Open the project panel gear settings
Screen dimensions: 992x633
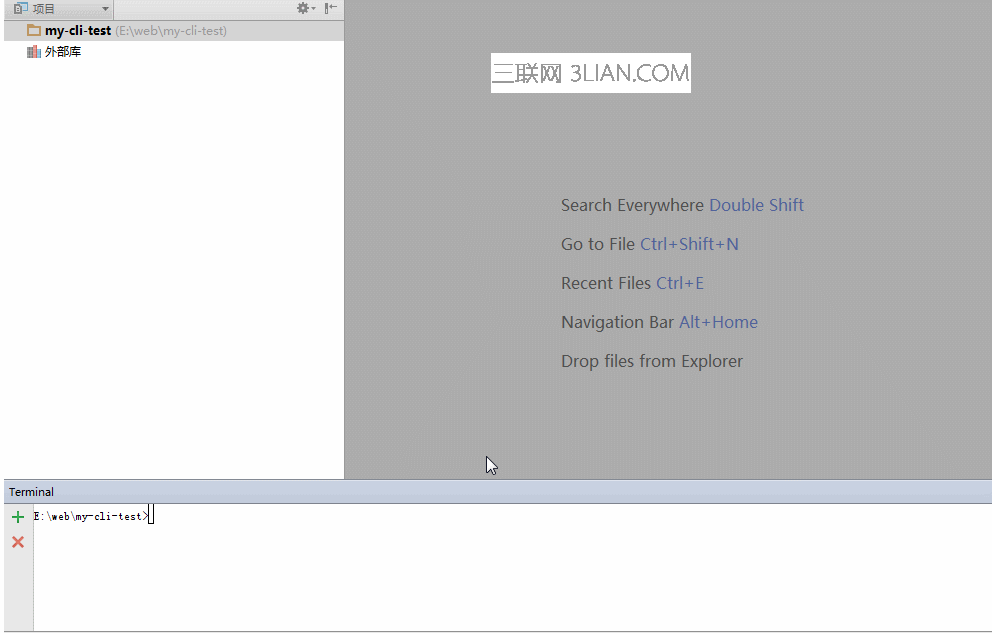point(303,8)
